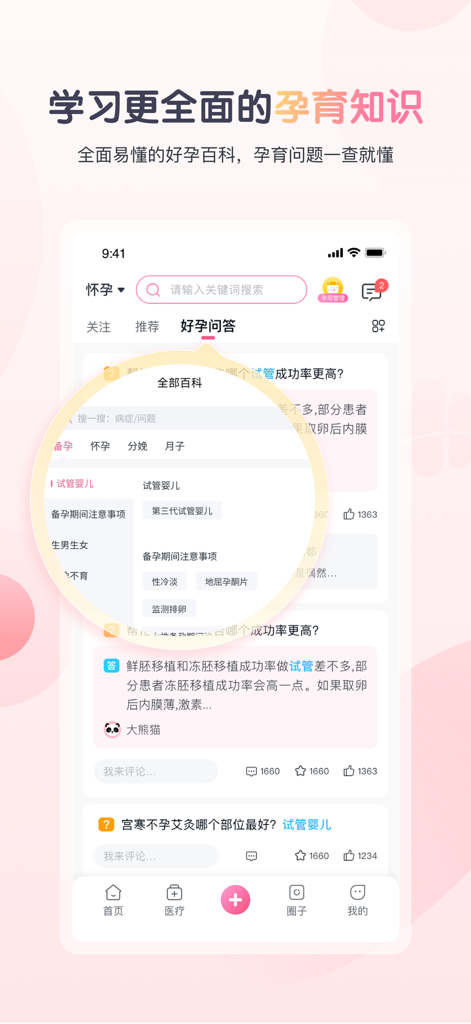471x1024 pixels.
Task: Open the category grid icon beside tabs
Action: [x=378, y=326]
